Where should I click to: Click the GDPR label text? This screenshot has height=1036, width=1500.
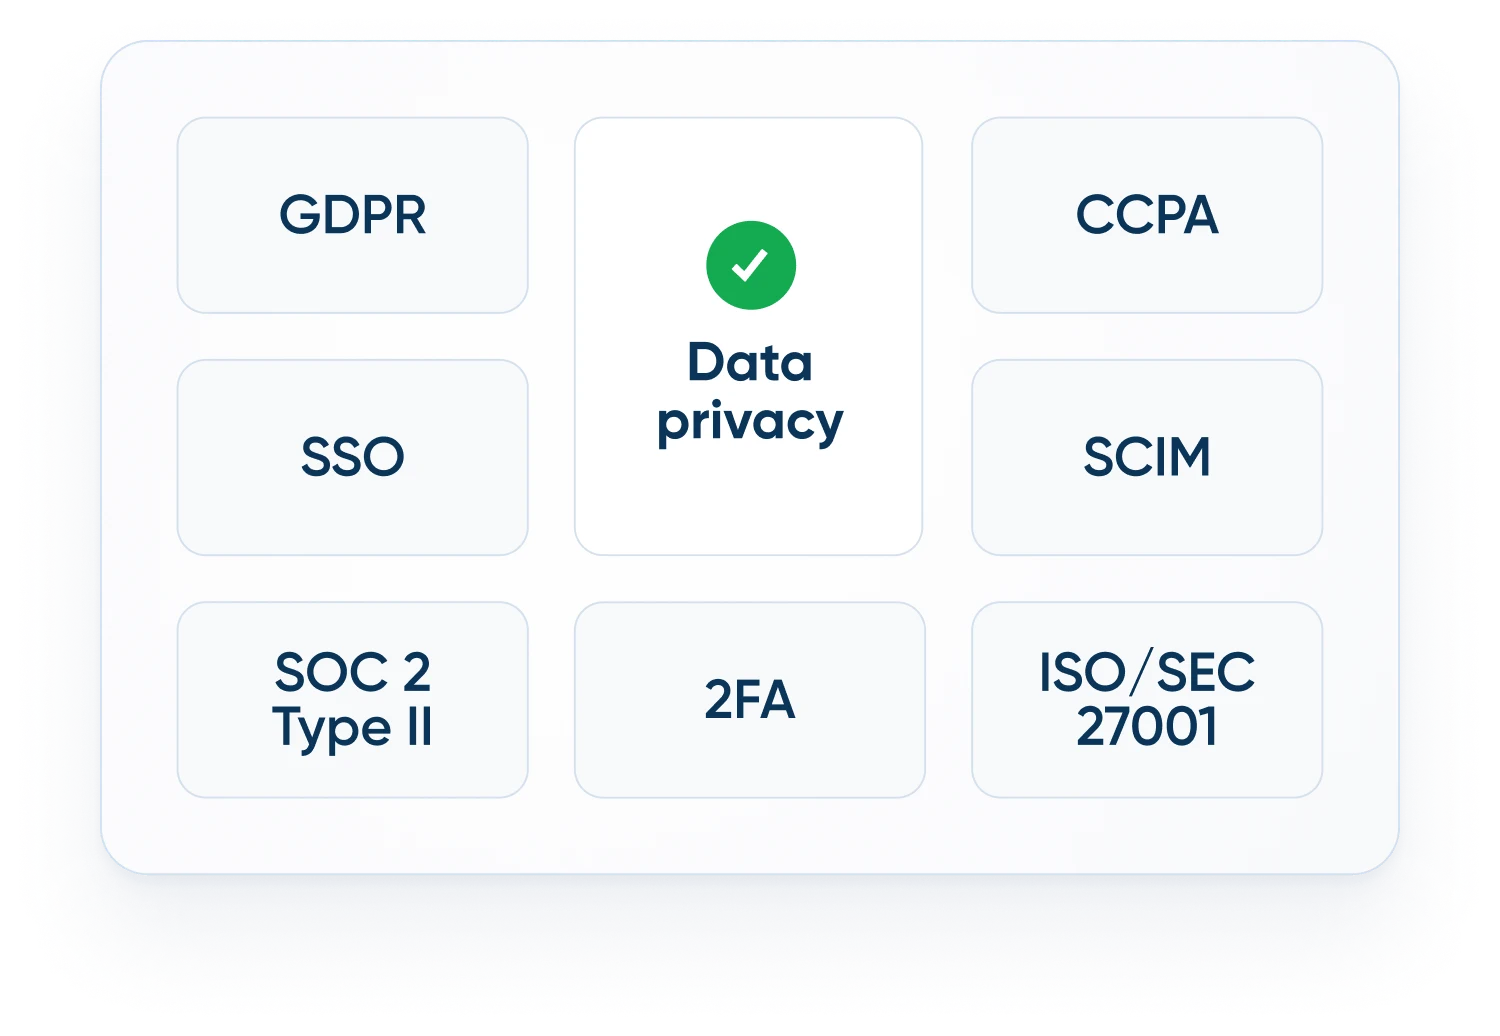[352, 215]
